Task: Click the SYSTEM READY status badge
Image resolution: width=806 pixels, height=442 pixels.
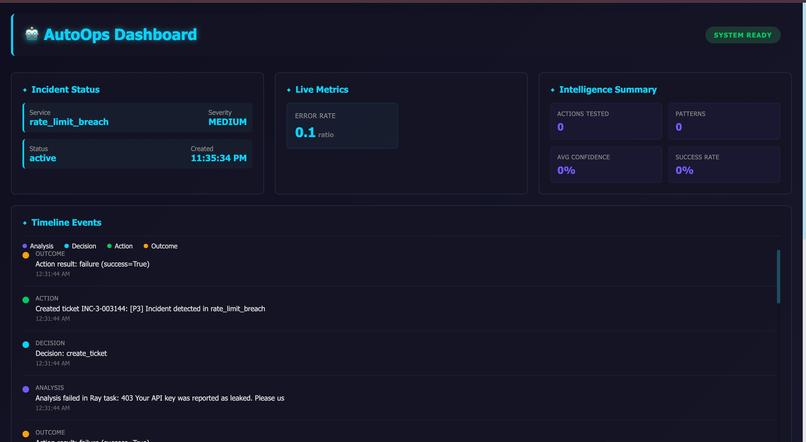Action: tap(743, 35)
